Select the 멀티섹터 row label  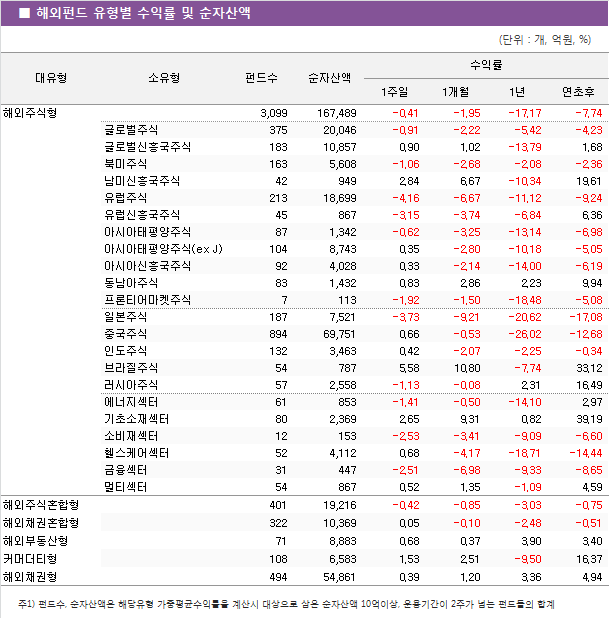coord(125,487)
